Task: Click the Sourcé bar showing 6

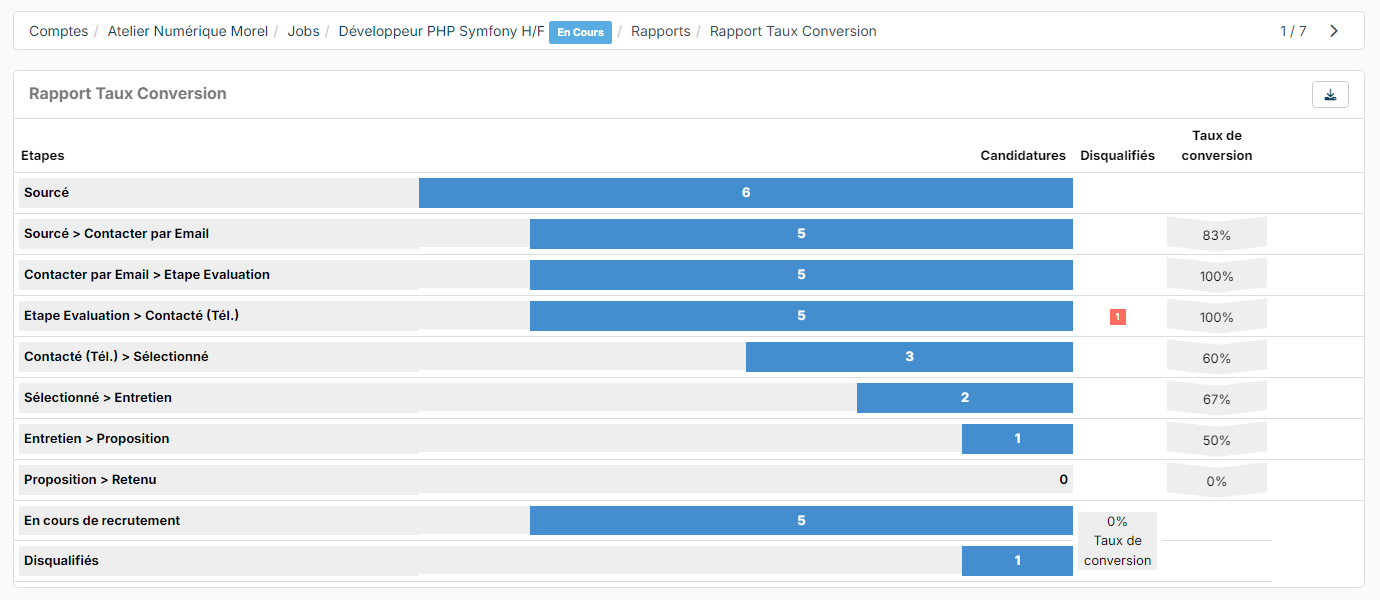Action: 746,193
